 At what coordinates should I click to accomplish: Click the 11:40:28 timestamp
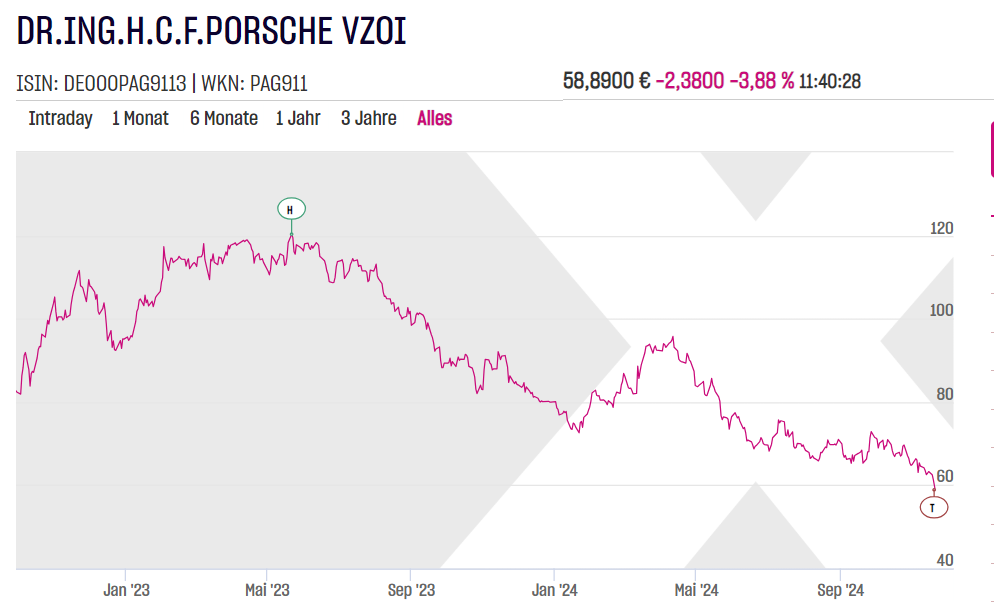[x=830, y=81]
